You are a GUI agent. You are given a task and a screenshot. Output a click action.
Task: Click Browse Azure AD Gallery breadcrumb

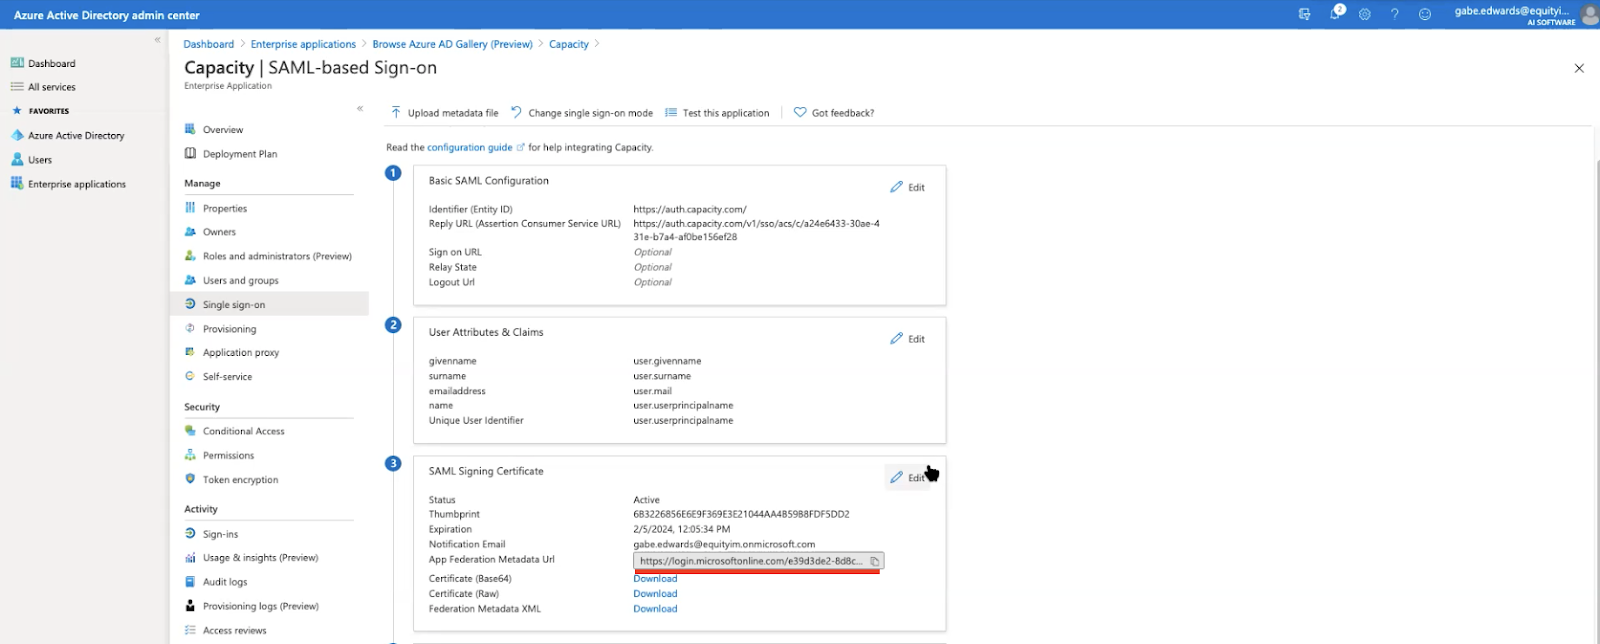452,44
